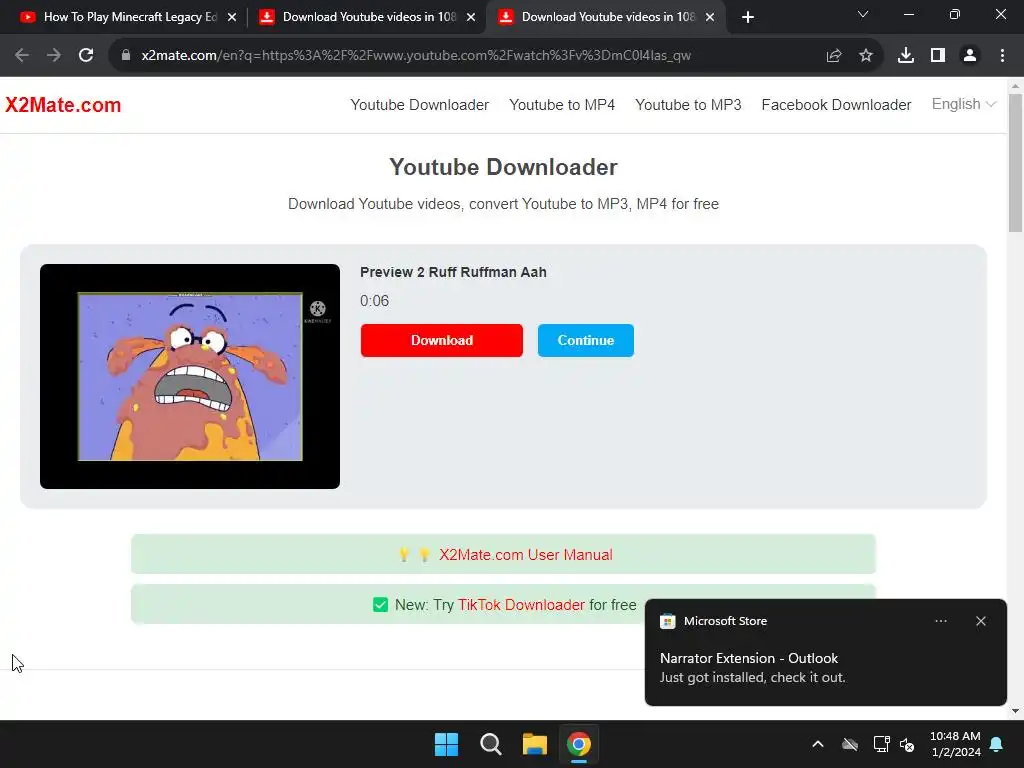The image size is (1024, 768).
Task: Click the X2Mate.com logo
Action: tap(63, 104)
